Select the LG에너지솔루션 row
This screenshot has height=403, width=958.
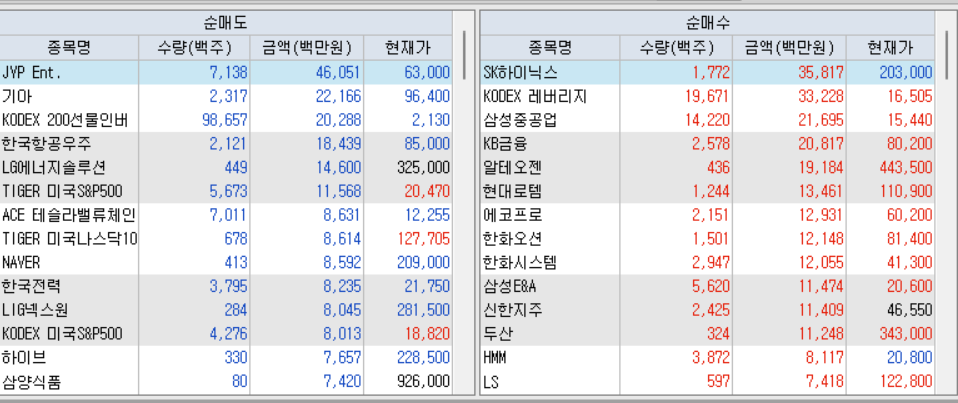(226, 168)
